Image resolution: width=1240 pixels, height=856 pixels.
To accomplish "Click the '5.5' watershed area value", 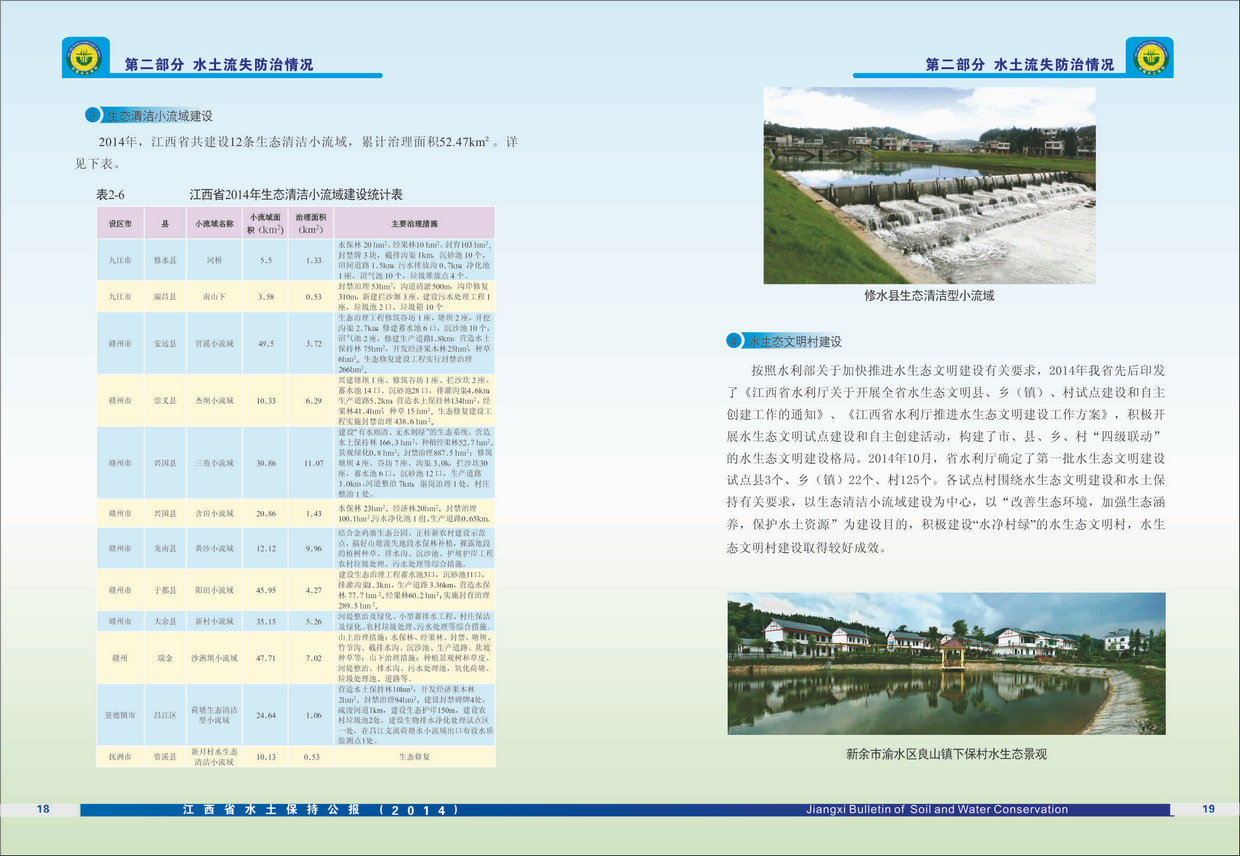I will coord(266,260).
